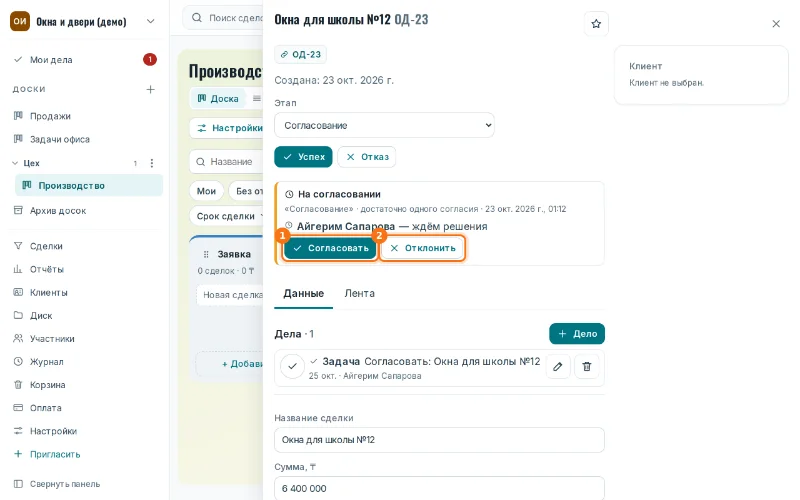Click the Клиент не выбран card
The image size is (800, 500).
701,75
